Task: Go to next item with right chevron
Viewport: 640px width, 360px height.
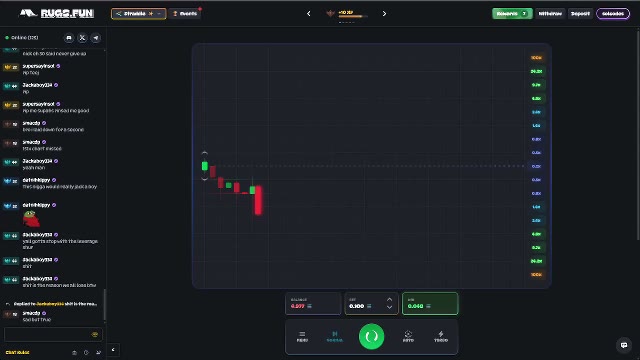Action: pyautogui.click(x=384, y=13)
